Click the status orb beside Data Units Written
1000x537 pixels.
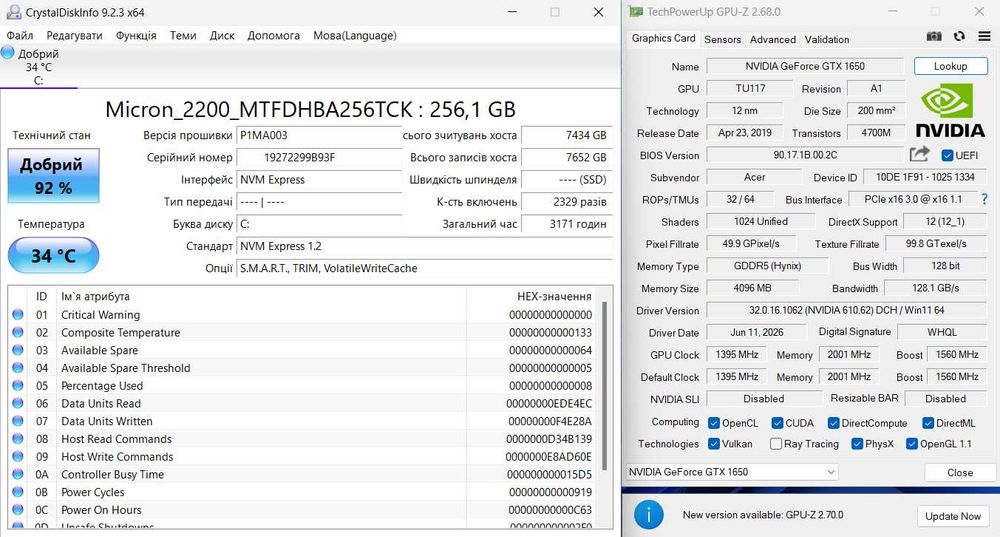(x=18, y=421)
